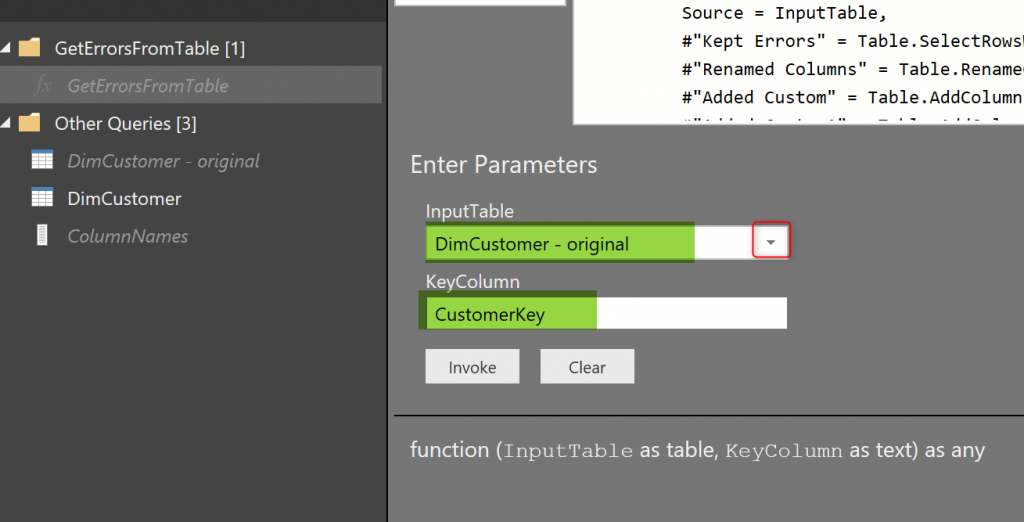The image size is (1024, 522).
Task: Click the Other Queries folder icon
Action: (x=30, y=123)
